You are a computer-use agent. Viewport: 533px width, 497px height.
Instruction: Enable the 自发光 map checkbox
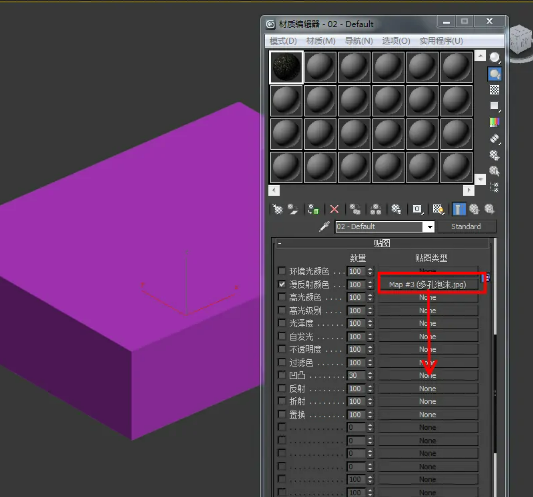tap(282, 336)
